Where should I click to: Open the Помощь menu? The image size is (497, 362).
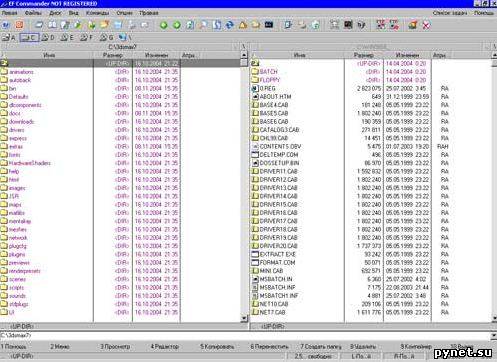click(484, 13)
